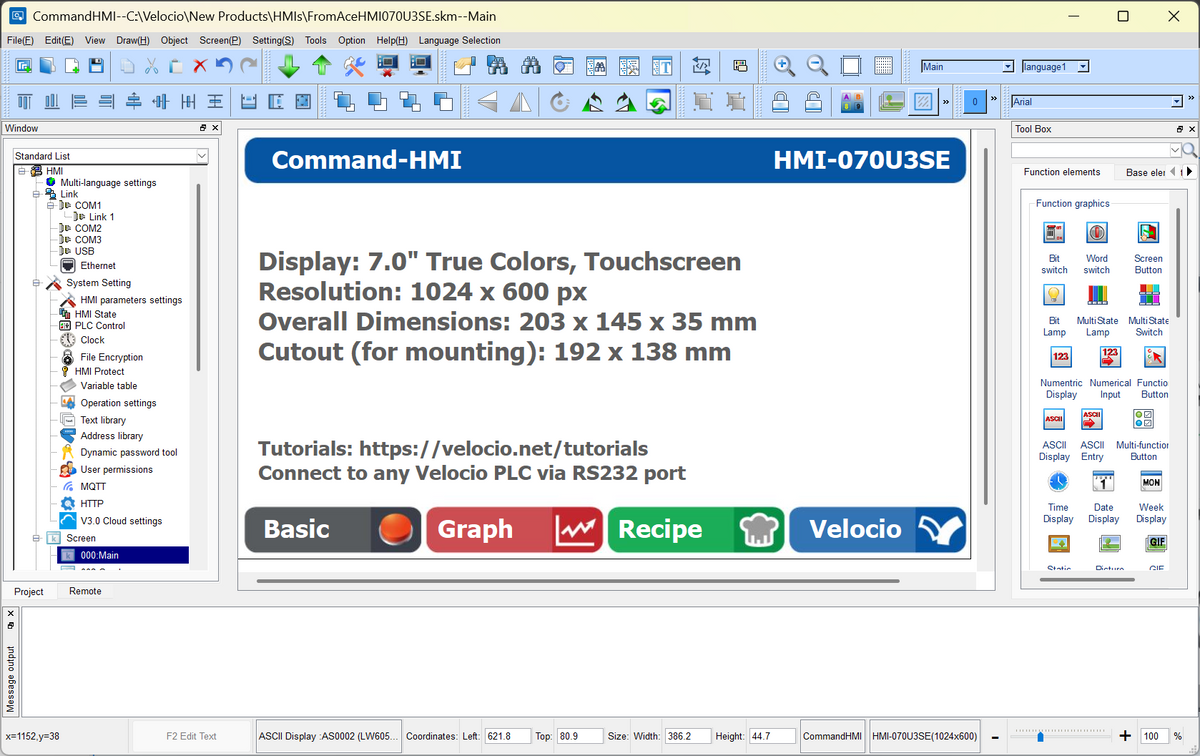Open the Arial font dropdown
1200x756 pixels.
pos(1177,101)
